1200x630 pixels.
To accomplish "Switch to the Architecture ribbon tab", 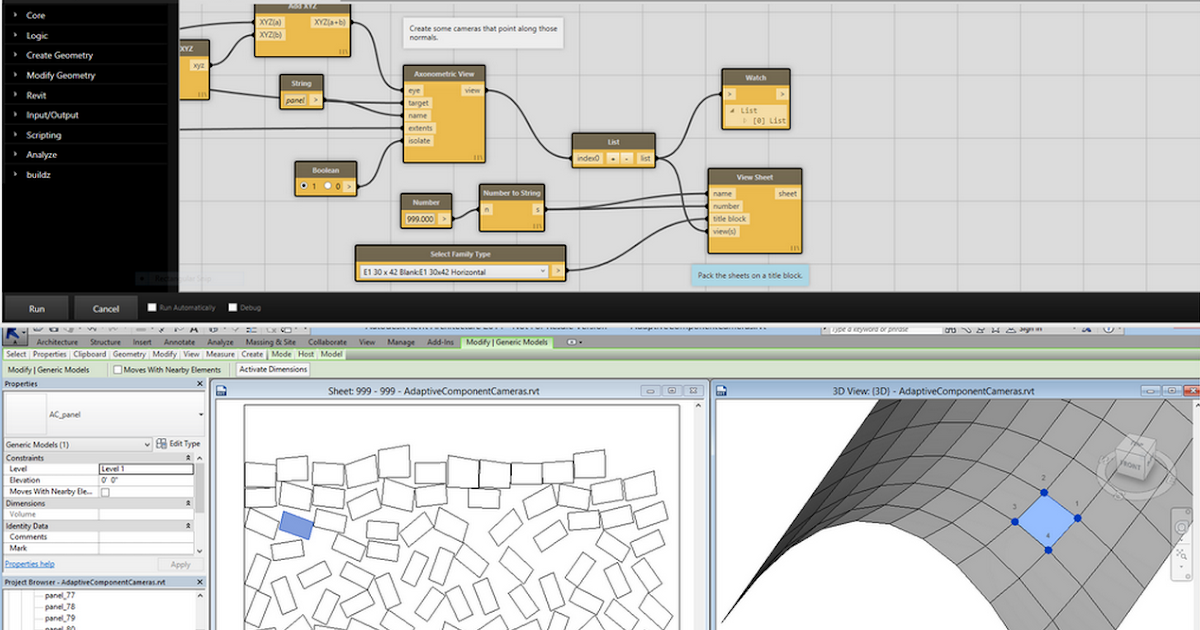I will coord(57,341).
